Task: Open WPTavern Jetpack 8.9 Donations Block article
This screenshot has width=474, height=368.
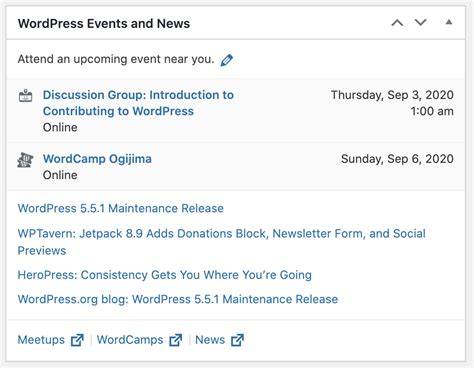Action: point(222,242)
